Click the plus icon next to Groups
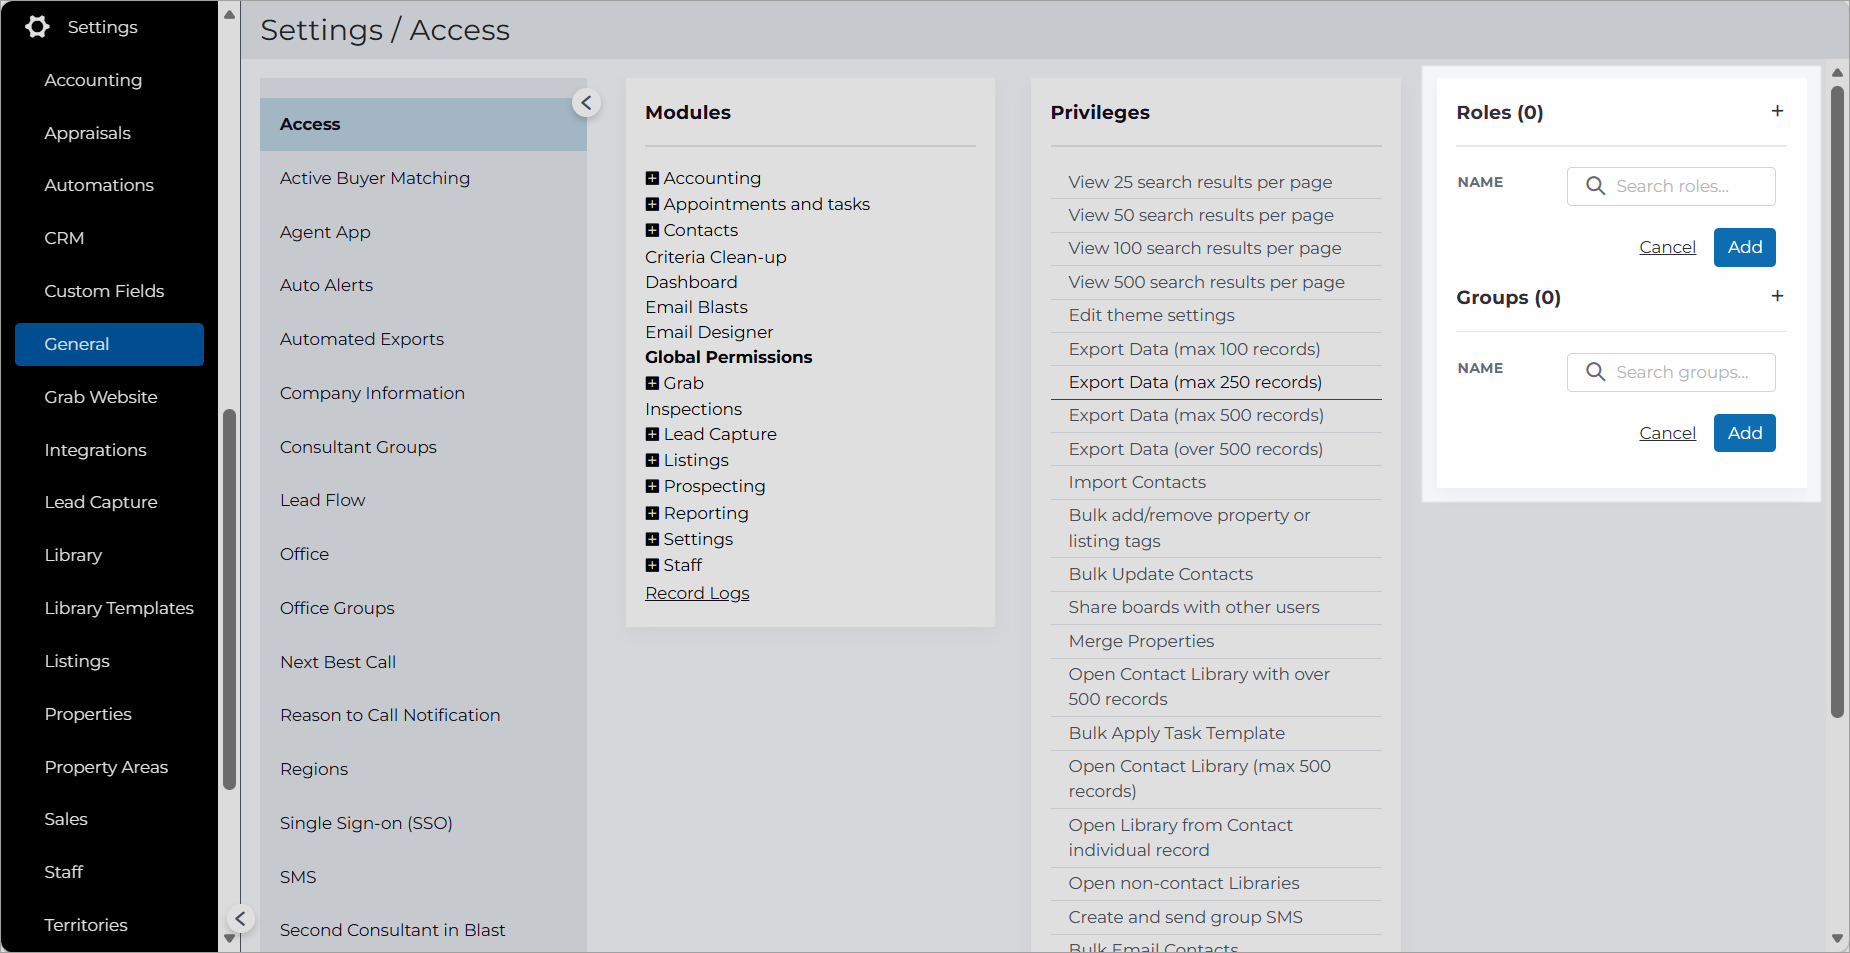The height and width of the screenshot is (953, 1850). 1777,296
